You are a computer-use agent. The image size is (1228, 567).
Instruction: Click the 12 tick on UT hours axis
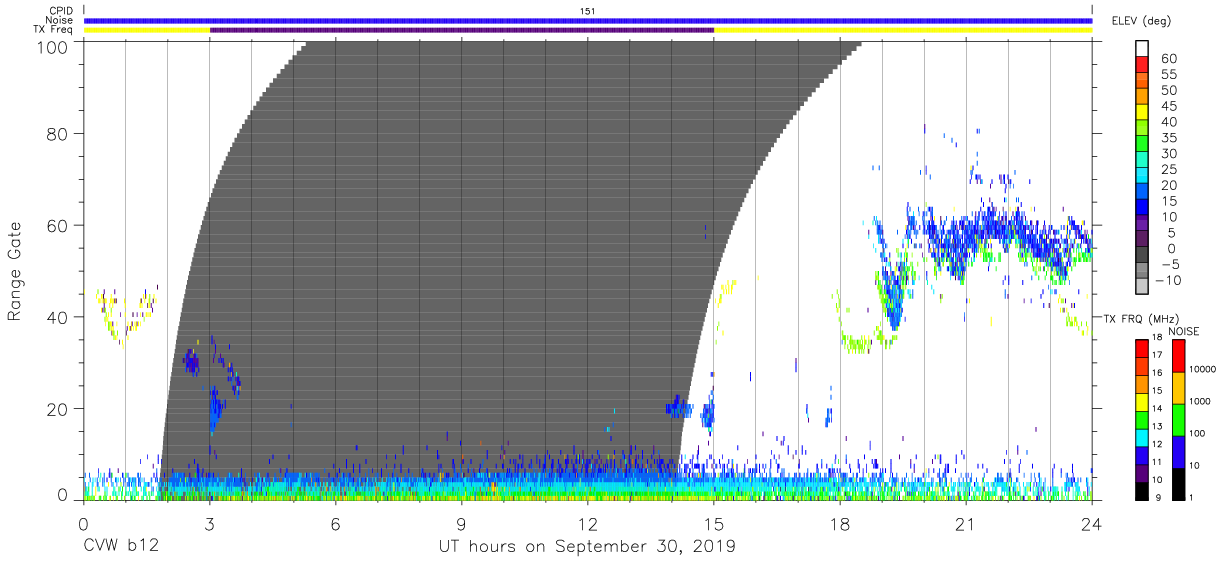[x=588, y=523]
